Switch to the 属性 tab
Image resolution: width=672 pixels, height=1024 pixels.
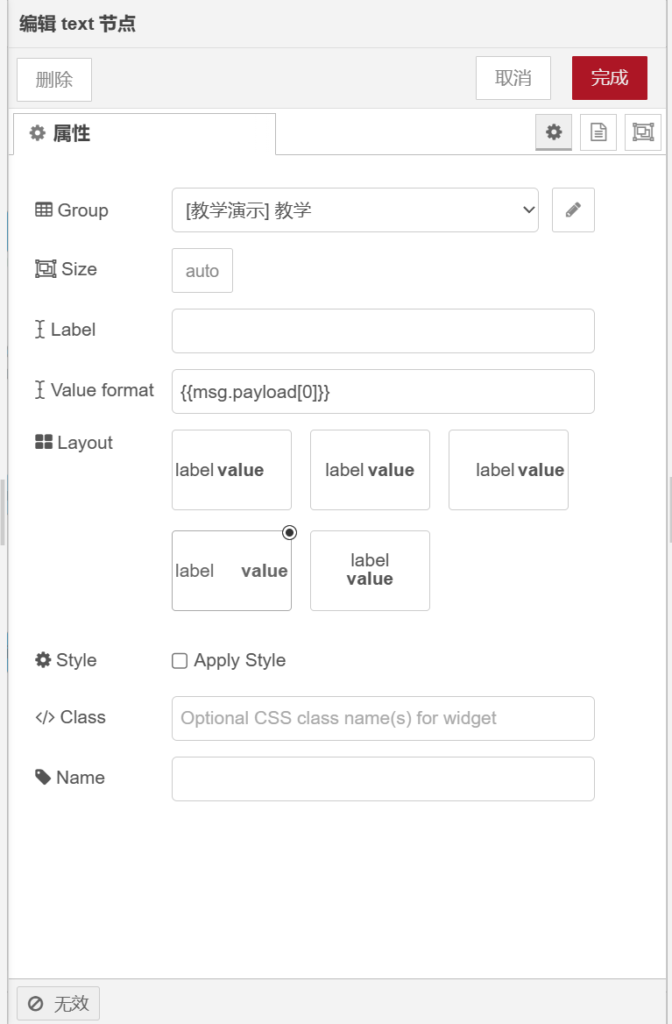click(x=143, y=134)
